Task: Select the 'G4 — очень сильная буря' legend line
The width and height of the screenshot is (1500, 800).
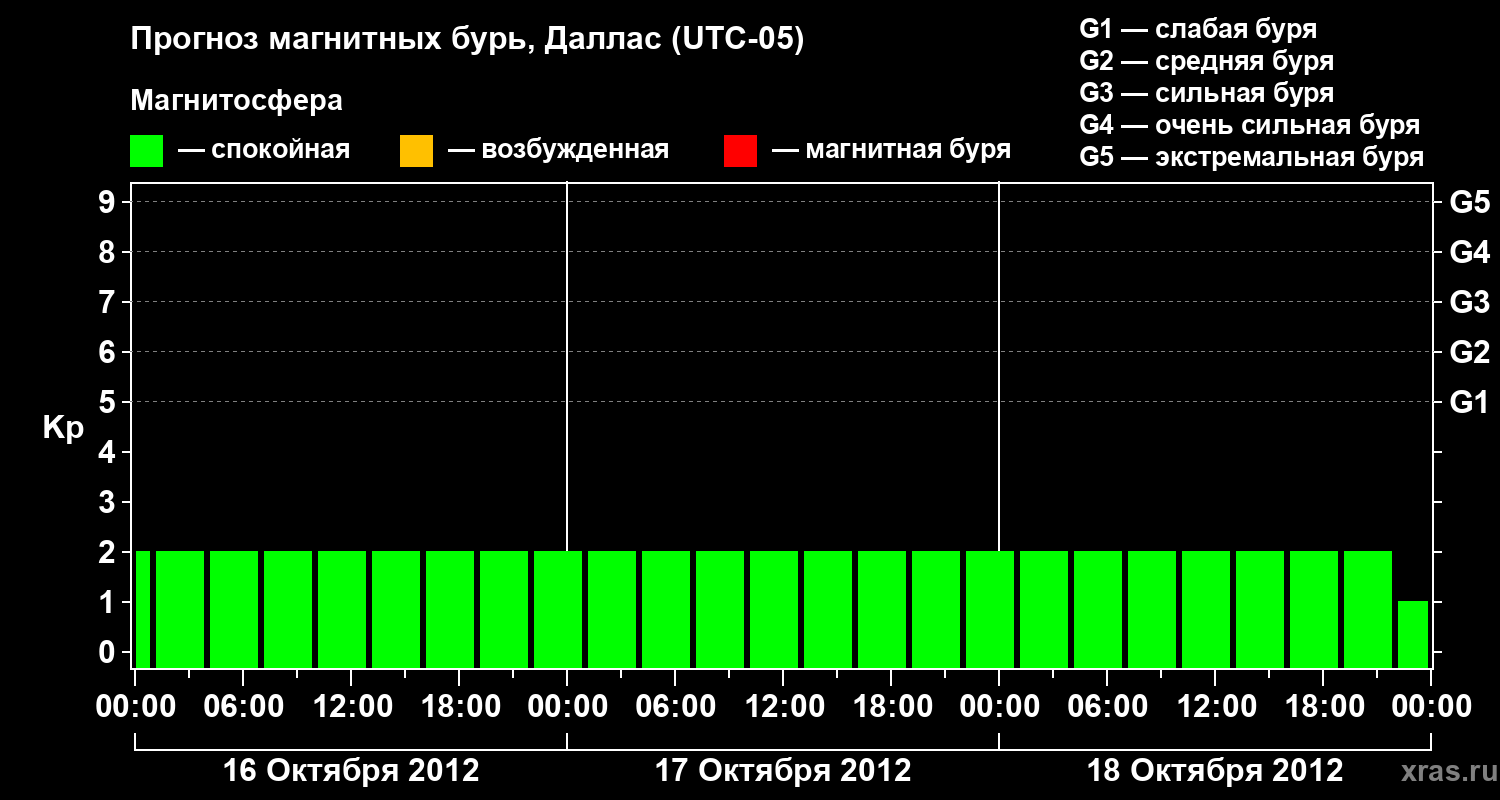Action: click(x=1250, y=124)
